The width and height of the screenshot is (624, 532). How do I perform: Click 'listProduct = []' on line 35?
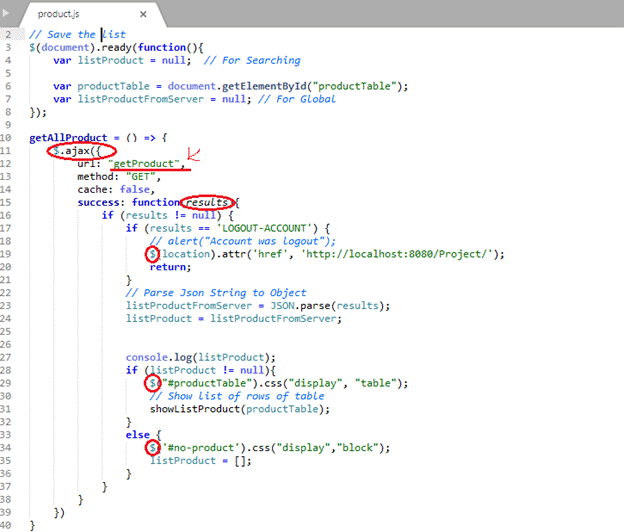[201, 461]
